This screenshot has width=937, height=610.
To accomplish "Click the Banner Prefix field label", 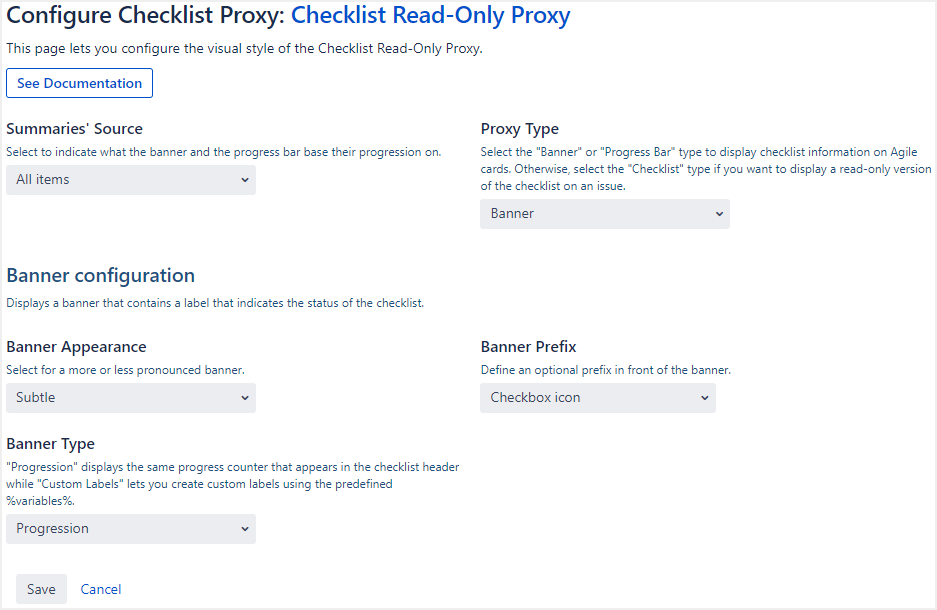I will coord(528,347).
